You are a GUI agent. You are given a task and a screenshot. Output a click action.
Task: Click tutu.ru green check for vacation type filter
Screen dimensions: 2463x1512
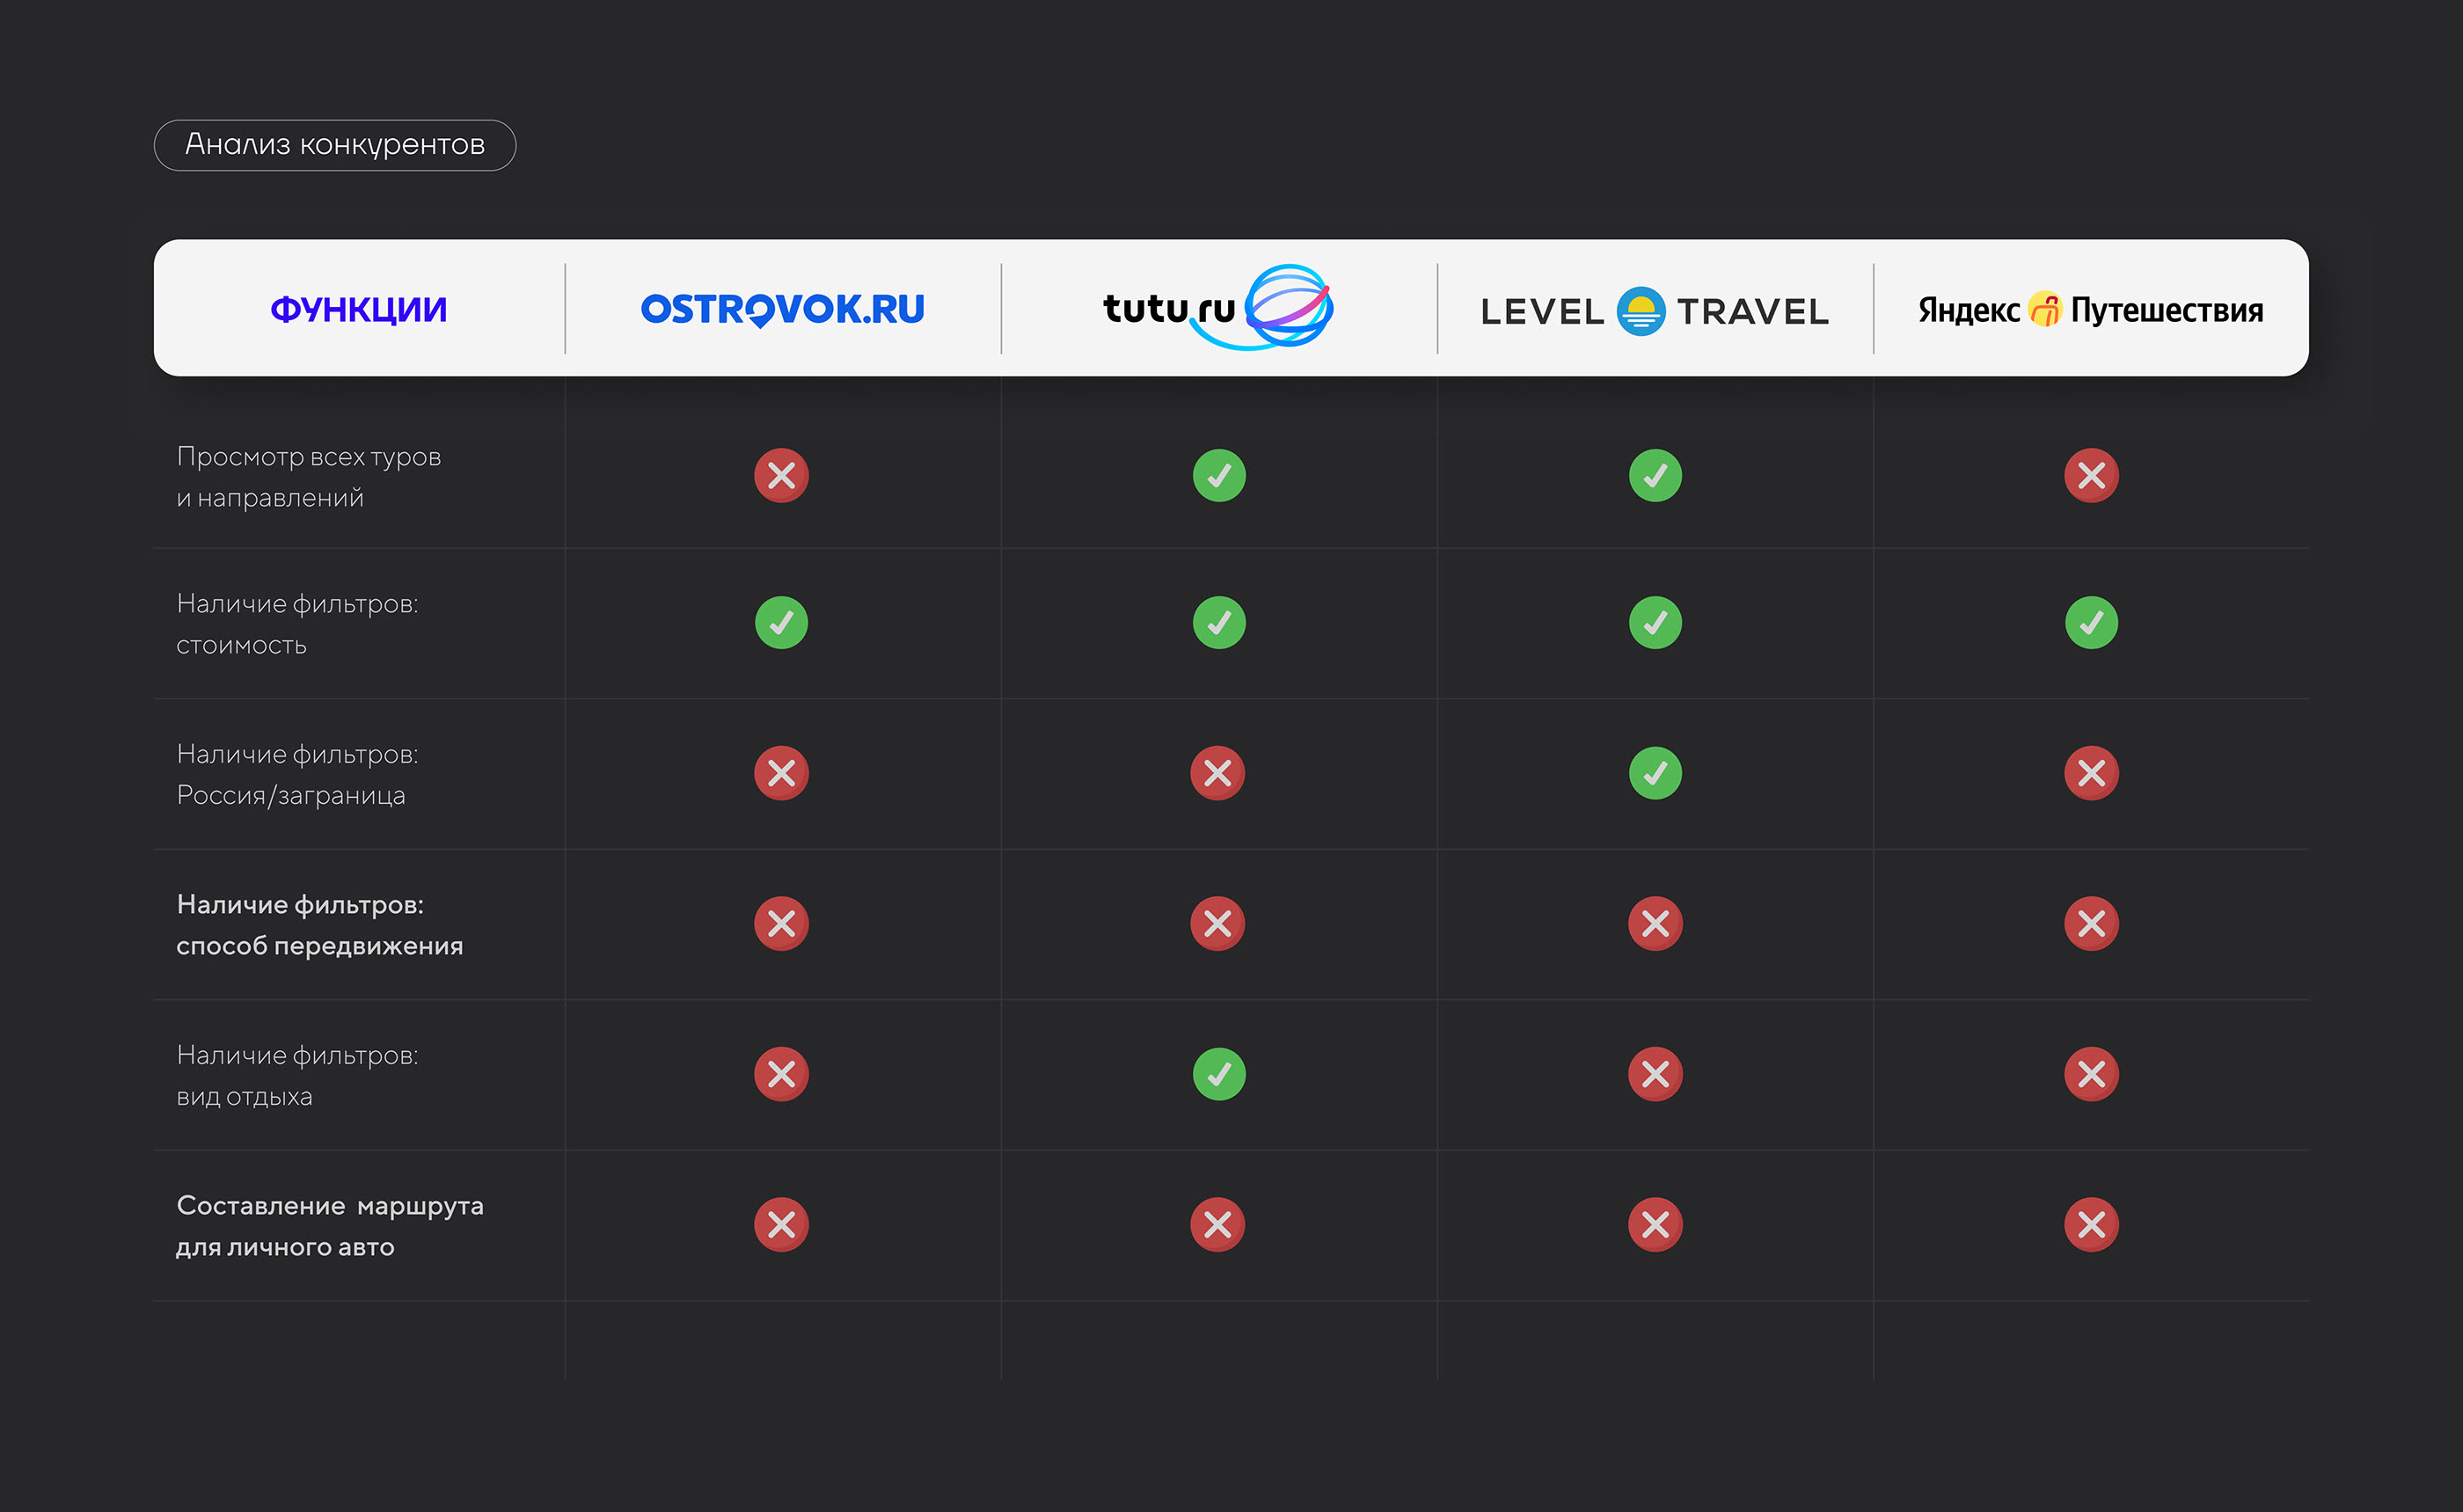coord(1218,1074)
